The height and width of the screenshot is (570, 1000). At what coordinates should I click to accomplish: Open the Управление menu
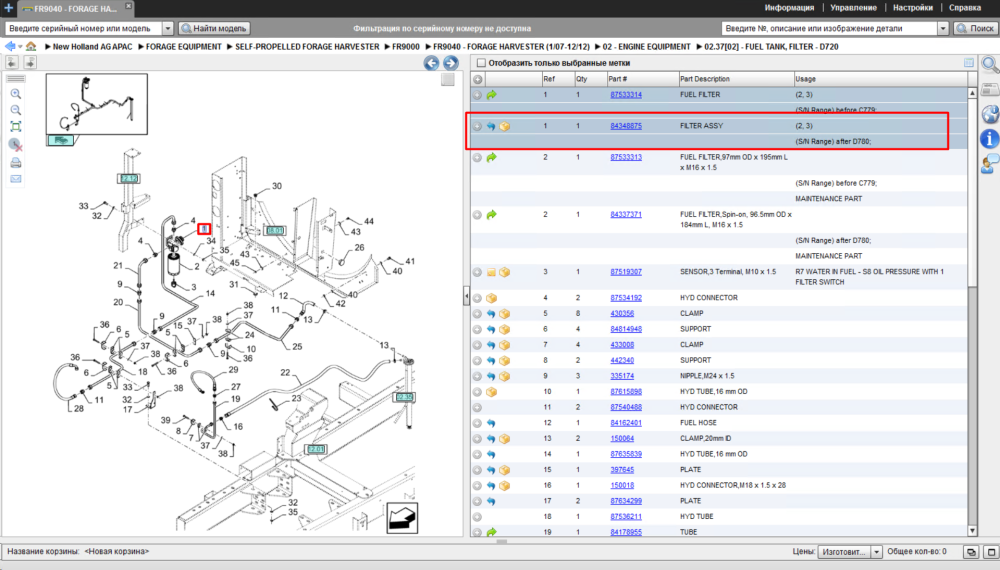(853, 8)
